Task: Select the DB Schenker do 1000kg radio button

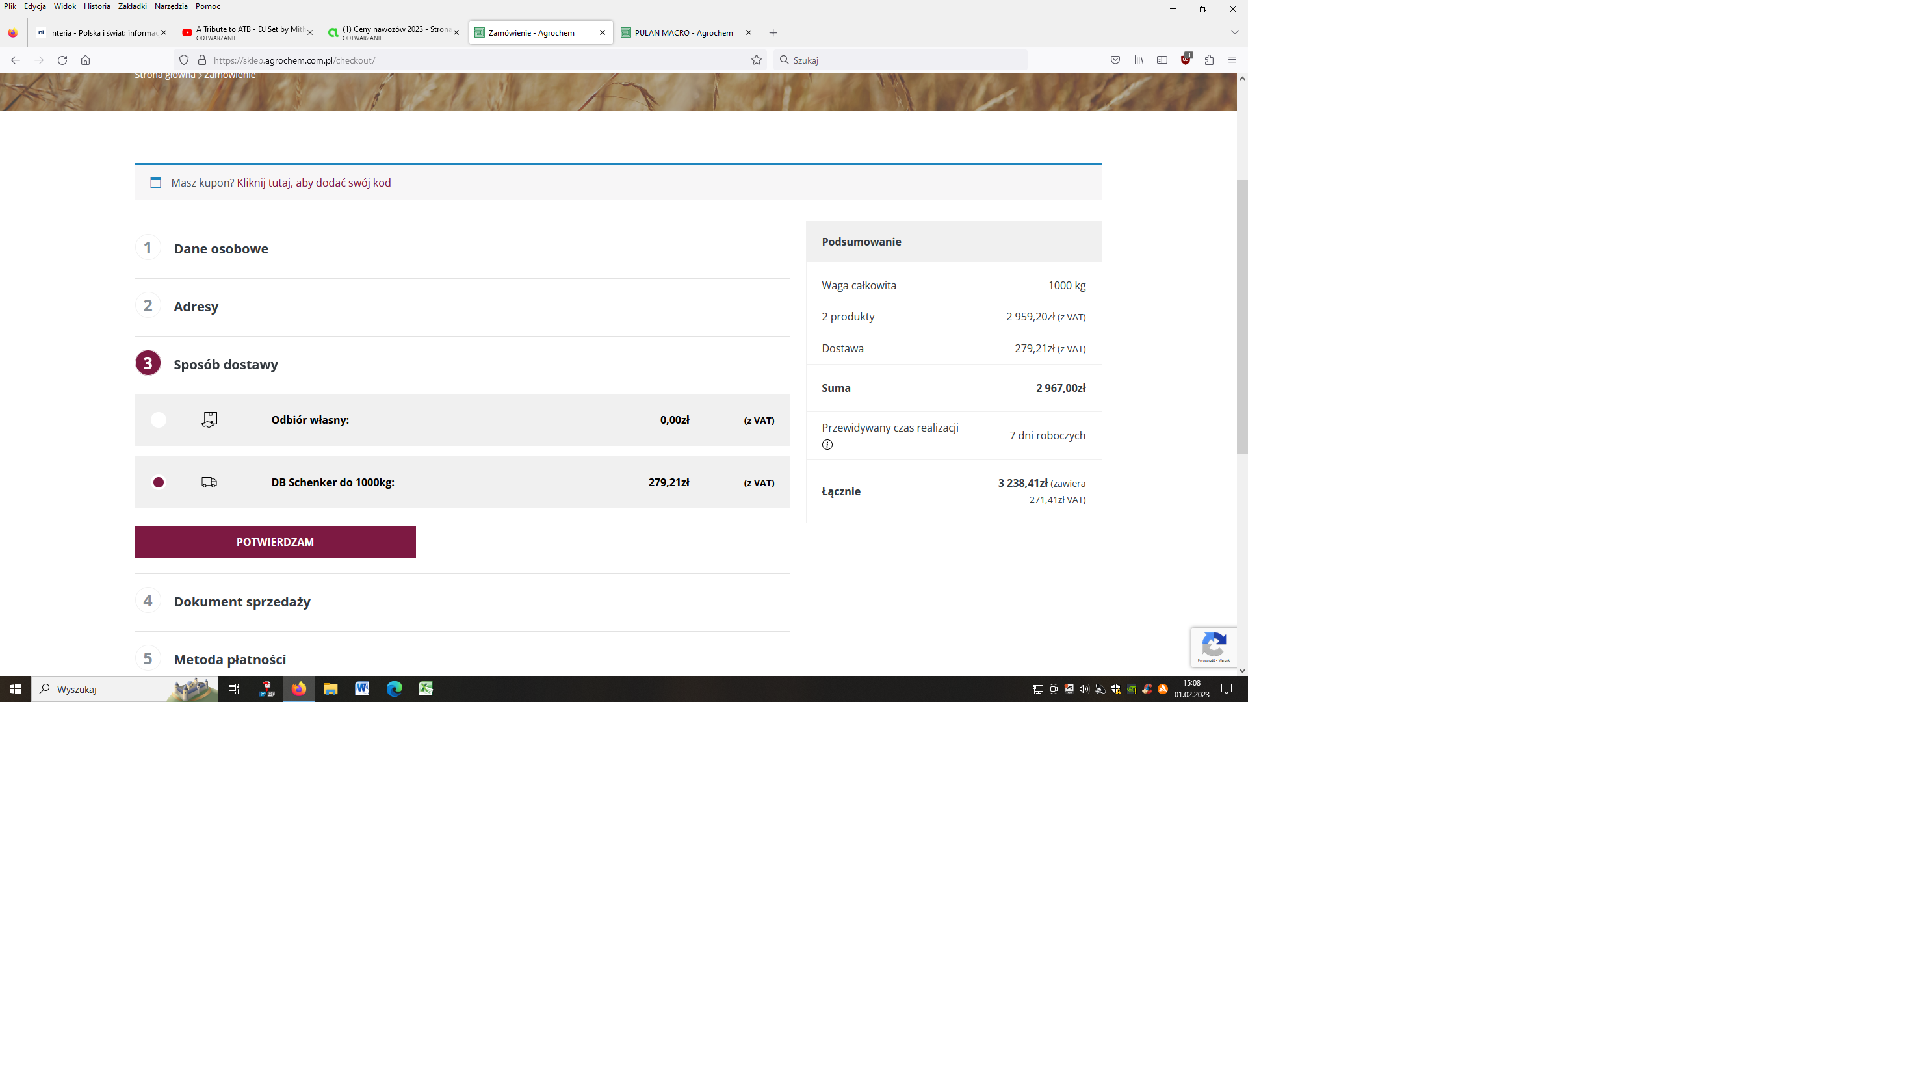Action: click(x=158, y=482)
